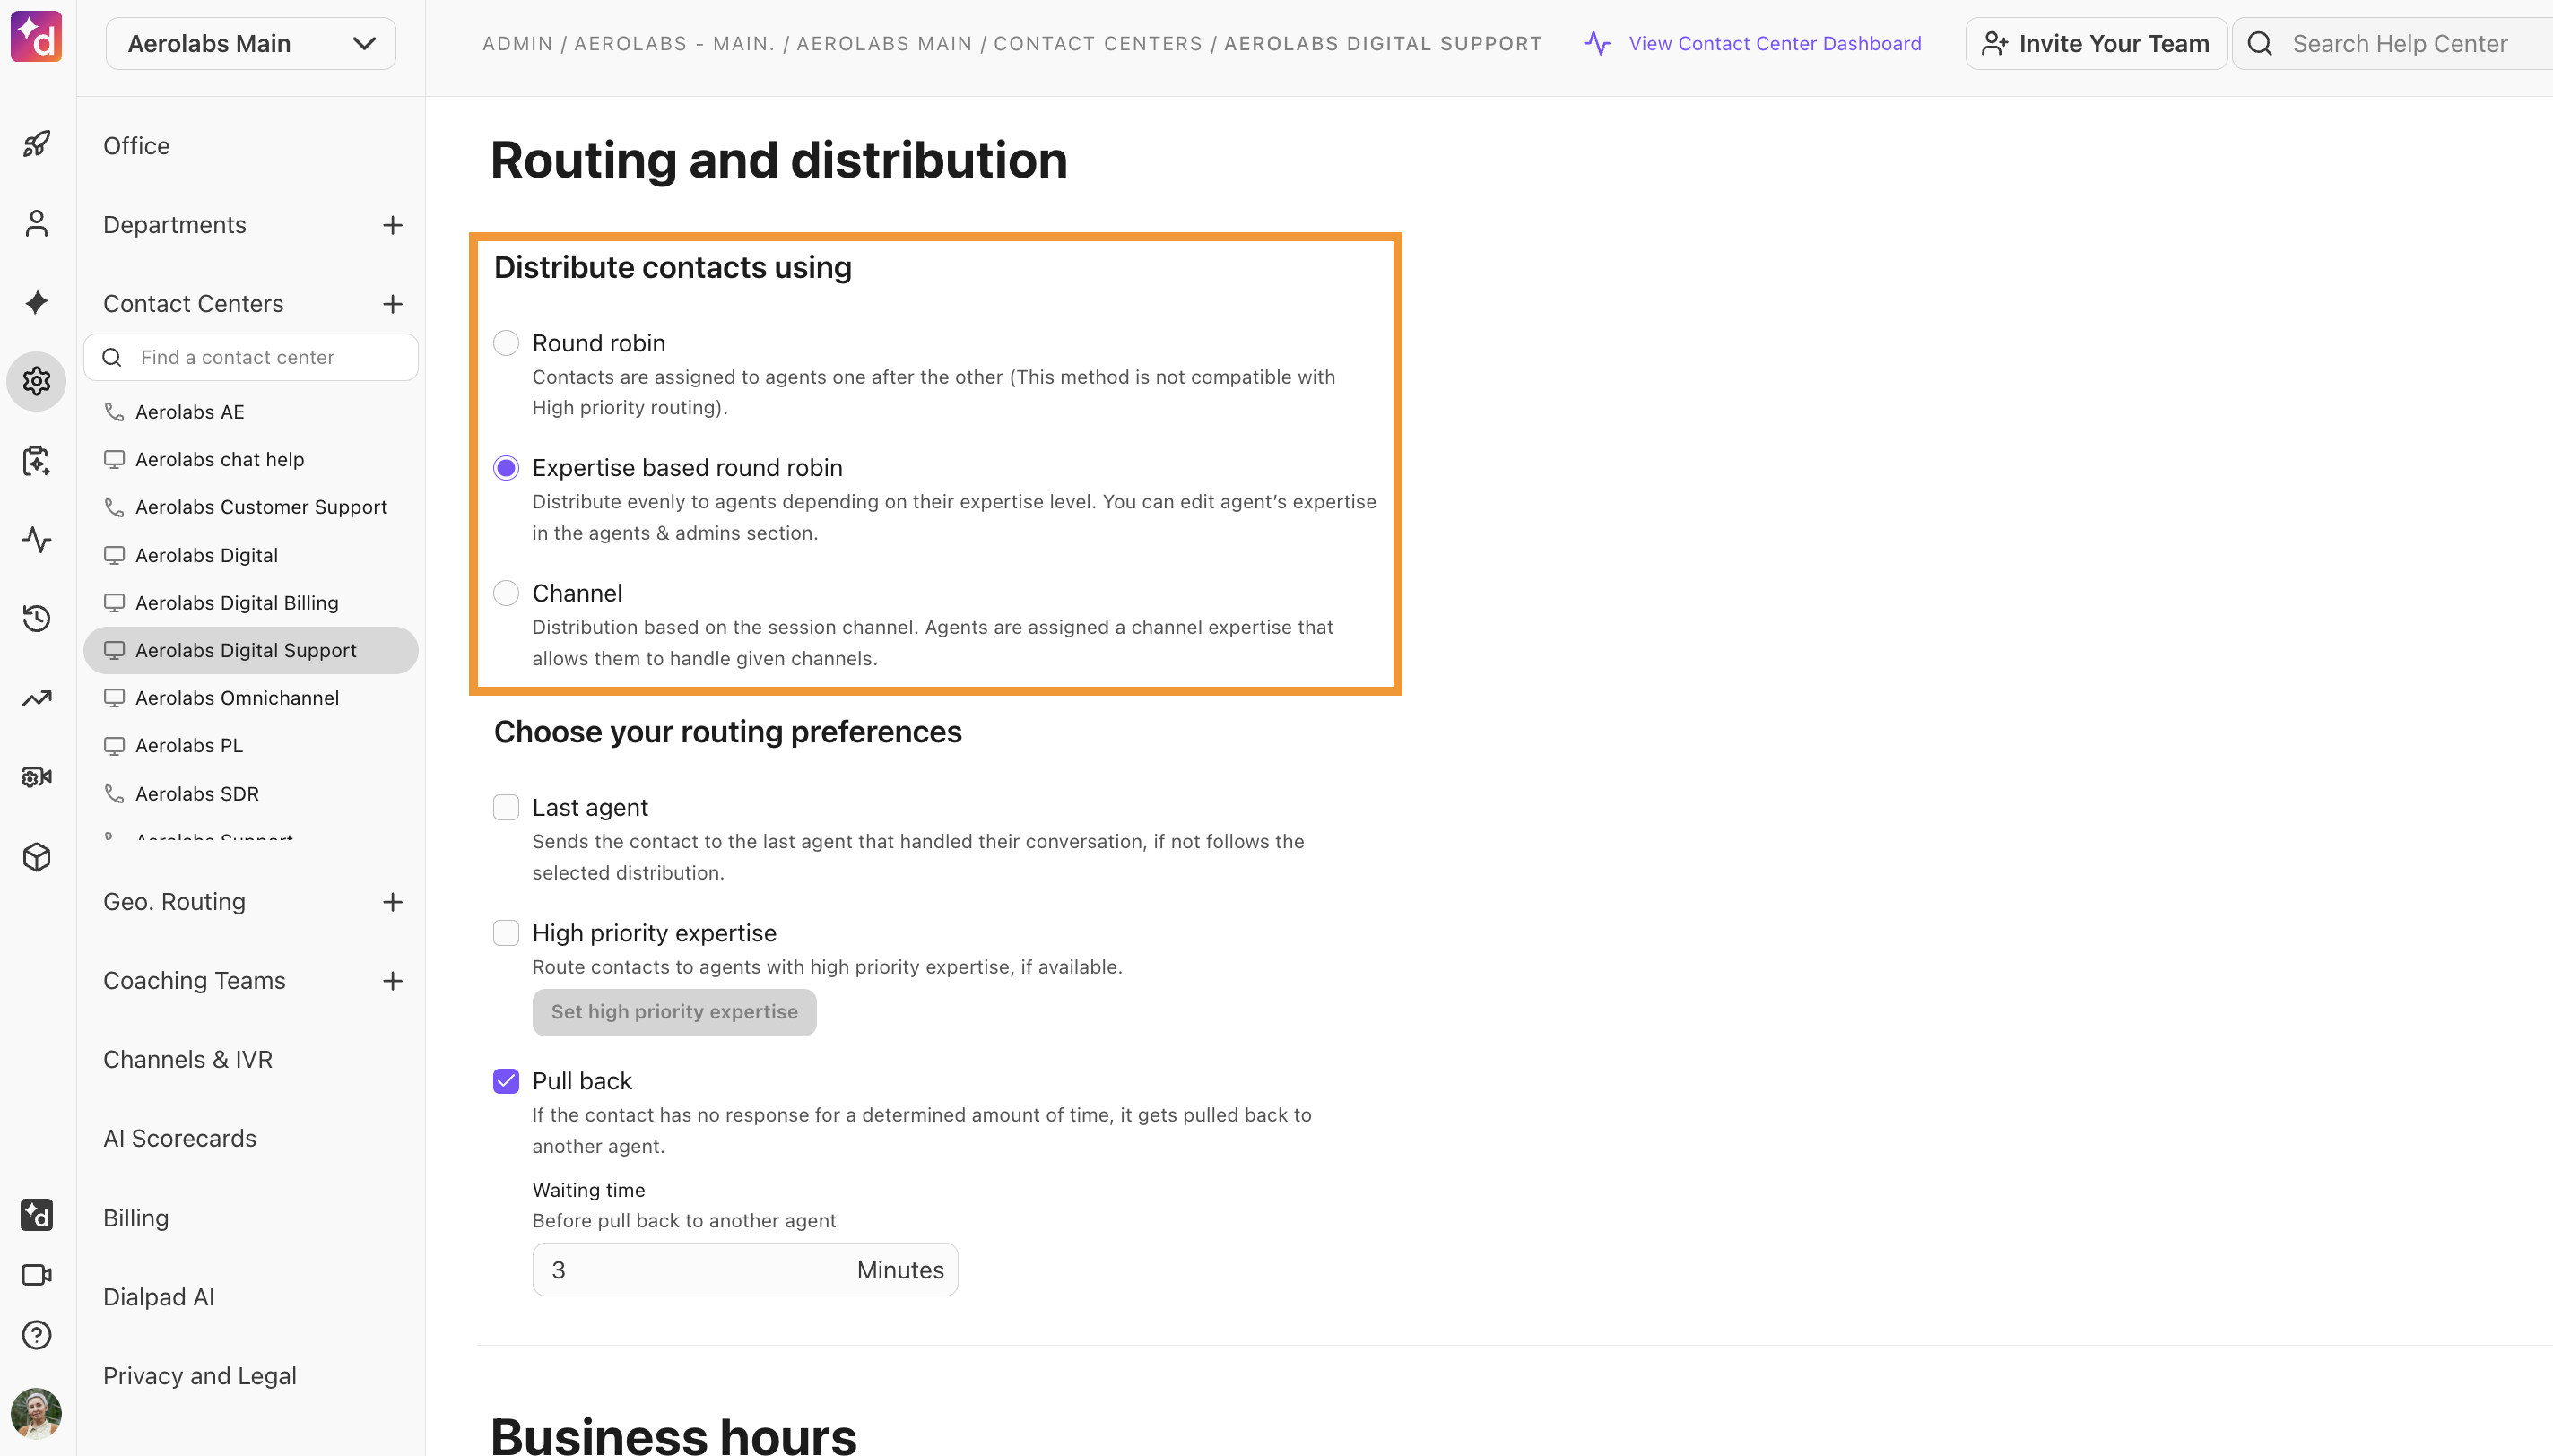The width and height of the screenshot is (2553, 1456).
Task: Click the waiting time minutes input
Action: click(x=745, y=1270)
